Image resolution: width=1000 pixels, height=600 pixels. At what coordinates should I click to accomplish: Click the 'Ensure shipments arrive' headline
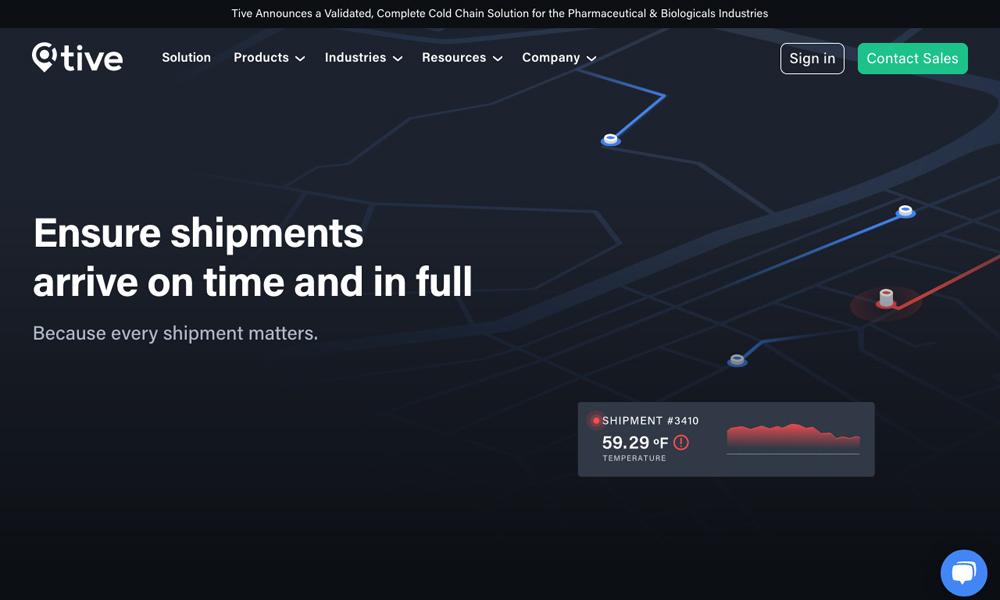252,257
